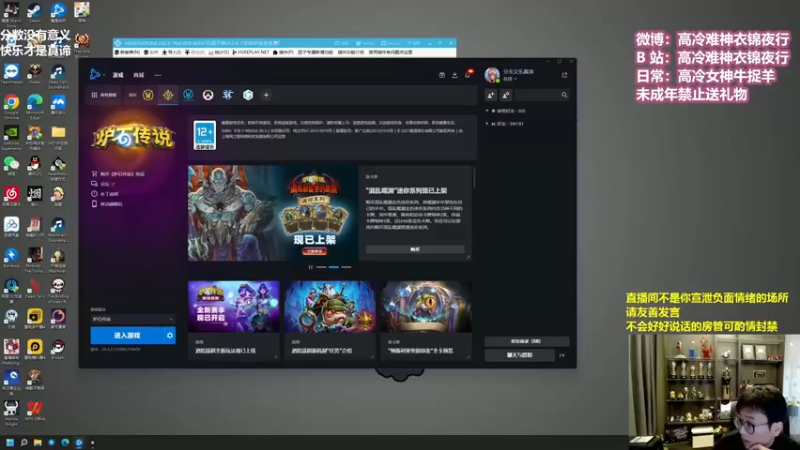Jump to the first carousel slide indicator
Screen dimensions: 800x450
tap(321, 267)
